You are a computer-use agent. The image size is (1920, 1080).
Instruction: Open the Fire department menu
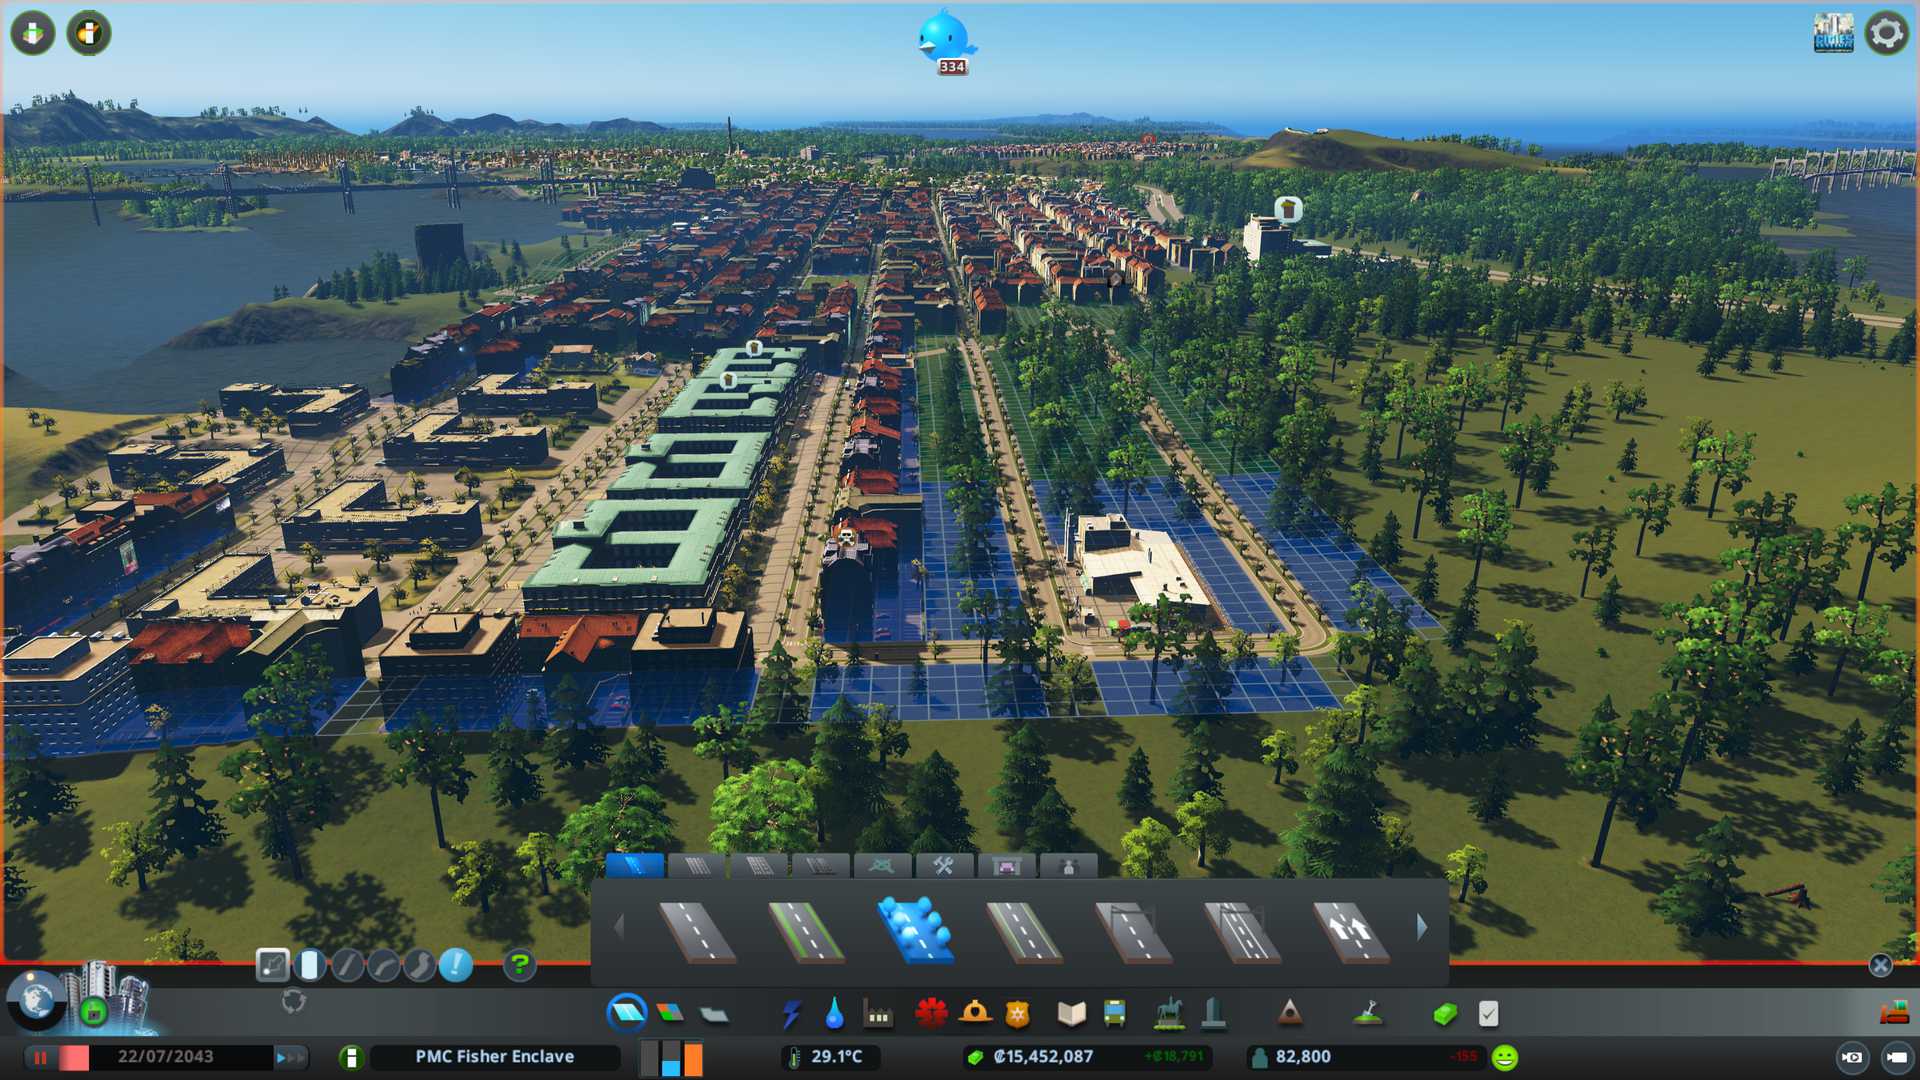(975, 1014)
